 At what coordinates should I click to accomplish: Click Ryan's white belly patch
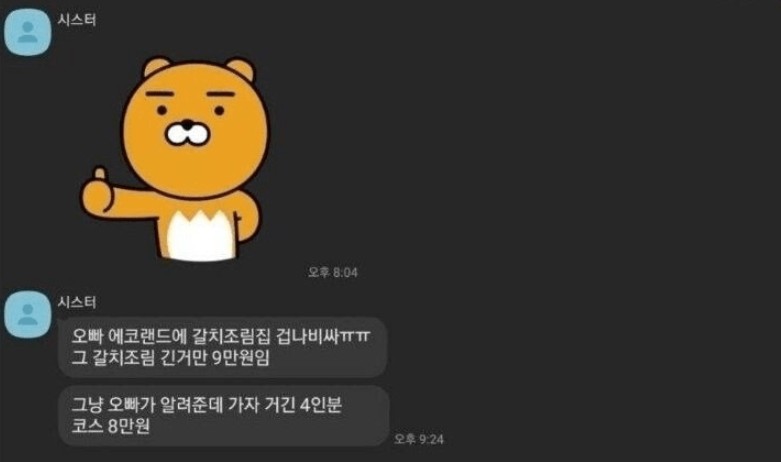click(201, 235)
